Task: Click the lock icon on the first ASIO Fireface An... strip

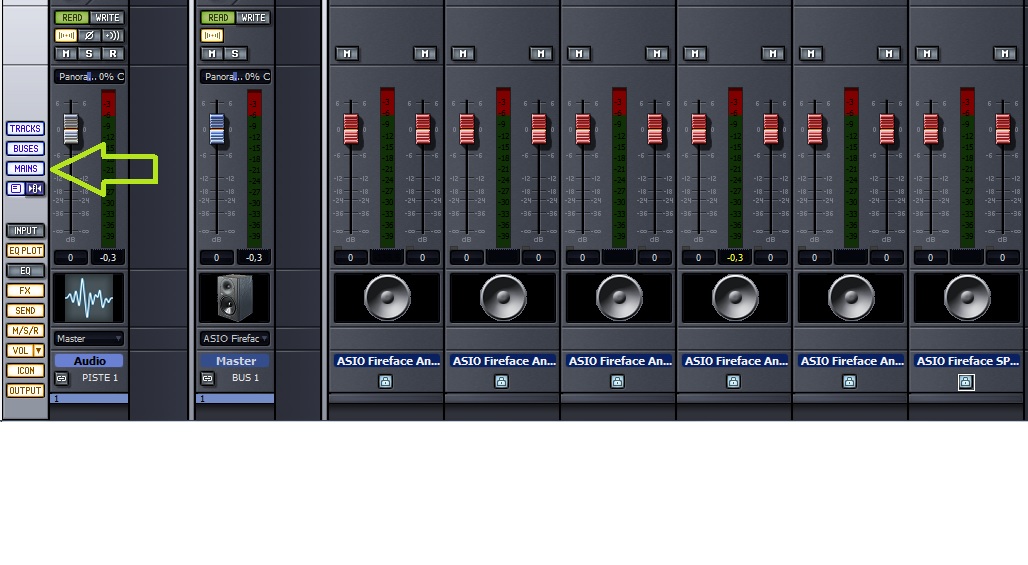Action: point(386,381)
